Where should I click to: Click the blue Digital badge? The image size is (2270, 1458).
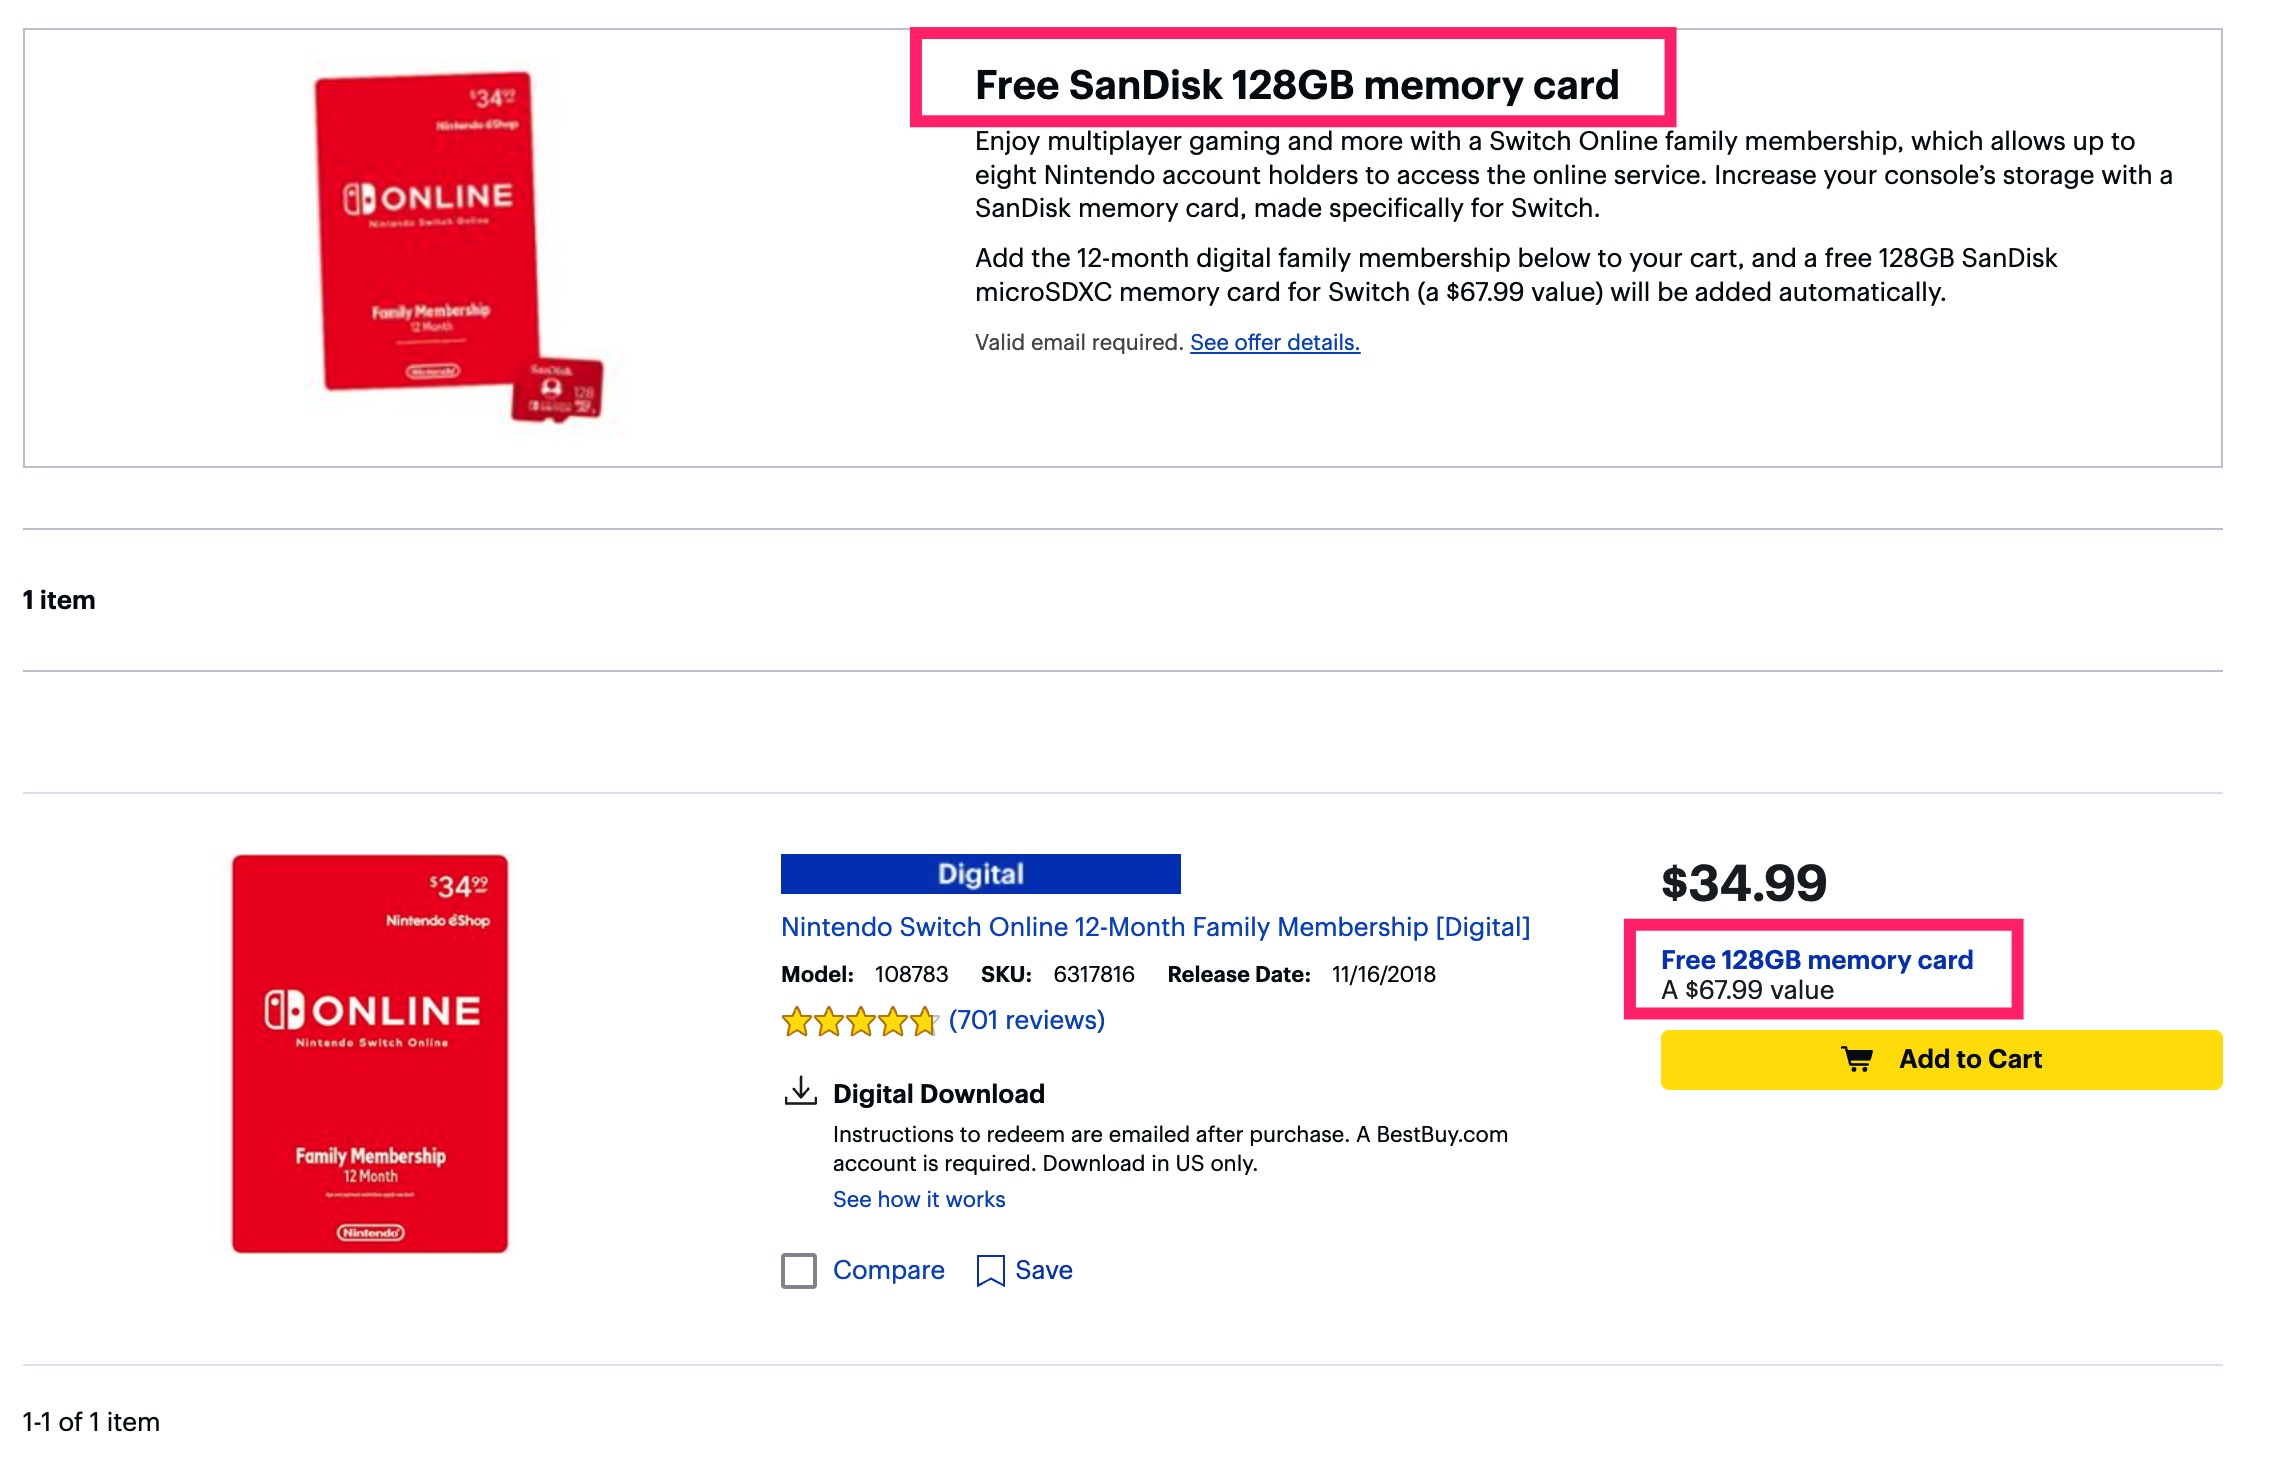point(980,873)
